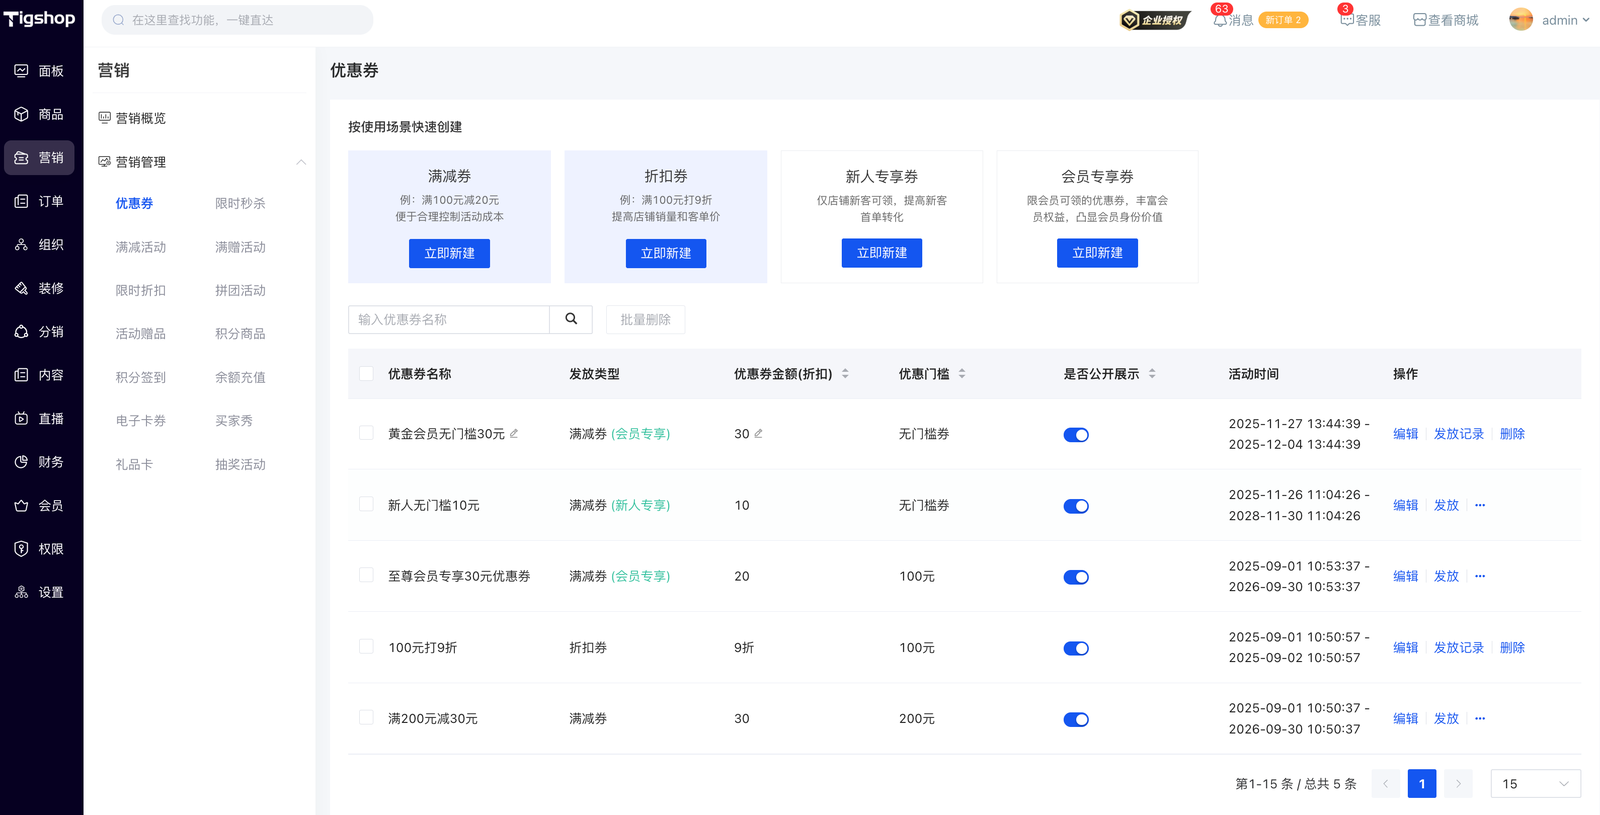
Task: Open more options for 新人无门槛10元 row
Action: (x=1480, y=505)
